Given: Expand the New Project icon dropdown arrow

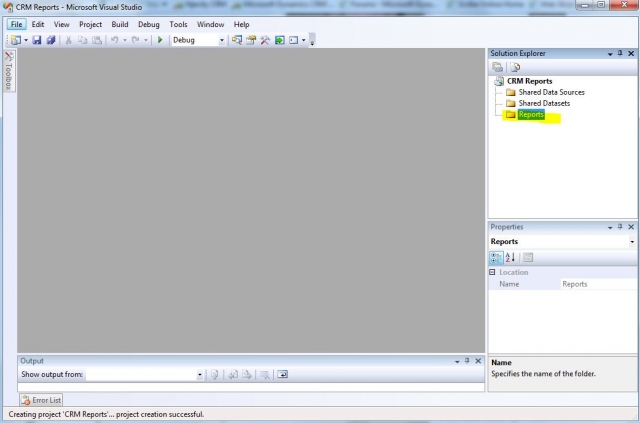Looking at the screenshot, I should tap(26, 40).
